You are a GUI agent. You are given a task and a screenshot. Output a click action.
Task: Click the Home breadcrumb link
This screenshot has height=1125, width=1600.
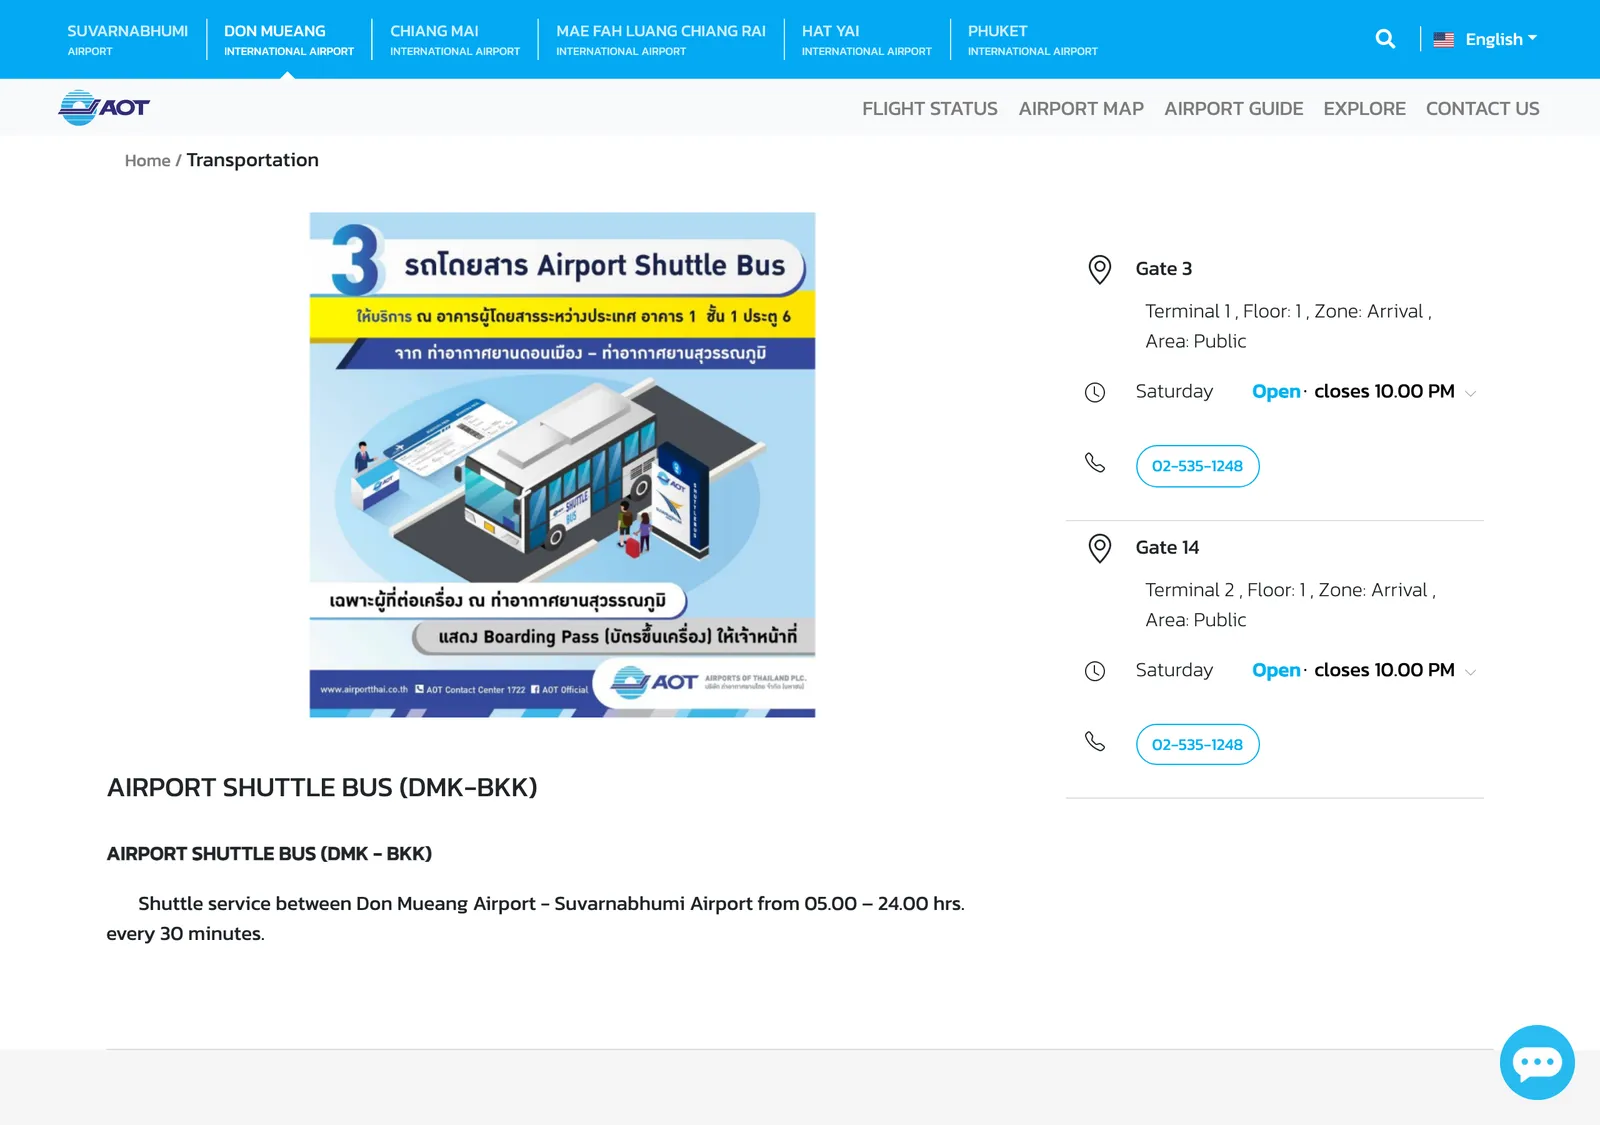(x=147, y=161)
